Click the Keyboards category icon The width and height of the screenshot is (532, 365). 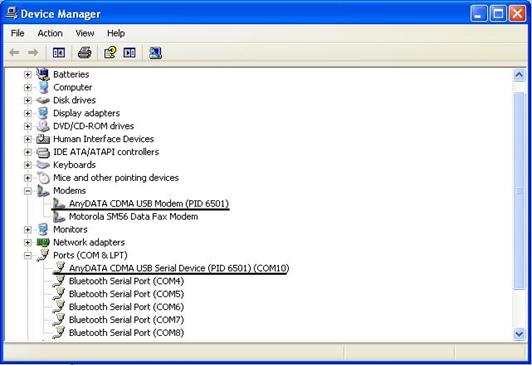[43, 165]
